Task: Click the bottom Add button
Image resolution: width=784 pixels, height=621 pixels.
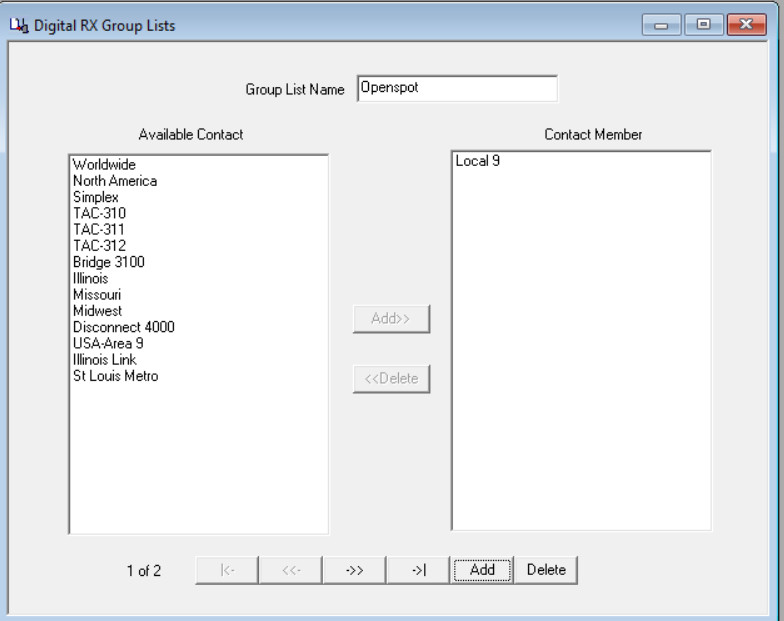Action: point(482,570)
